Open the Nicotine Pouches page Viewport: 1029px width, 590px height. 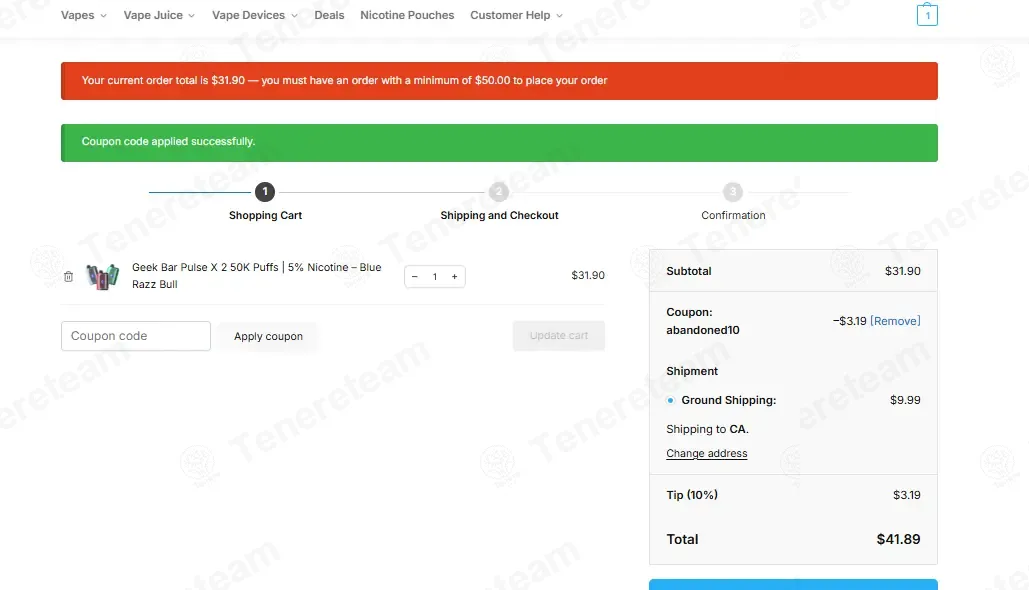point(407,15)
